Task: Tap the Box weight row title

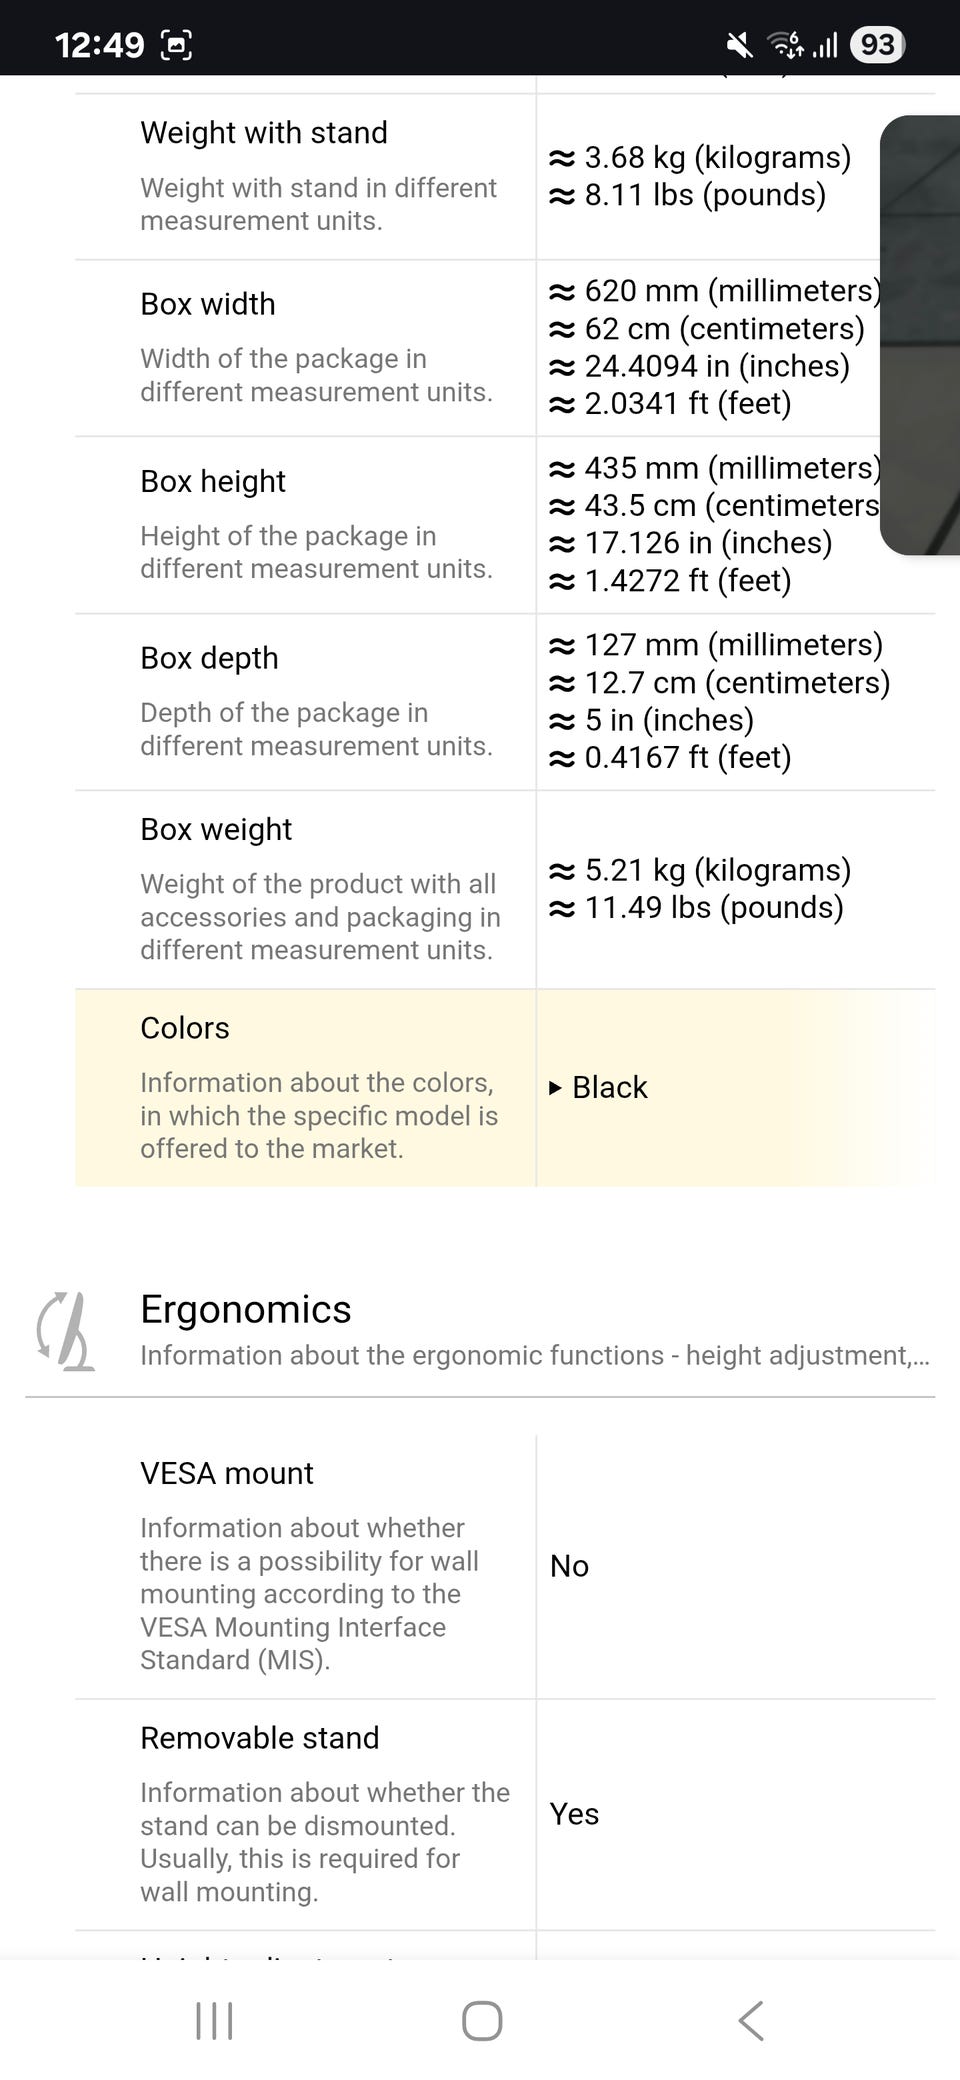Action: coord(216,829)
